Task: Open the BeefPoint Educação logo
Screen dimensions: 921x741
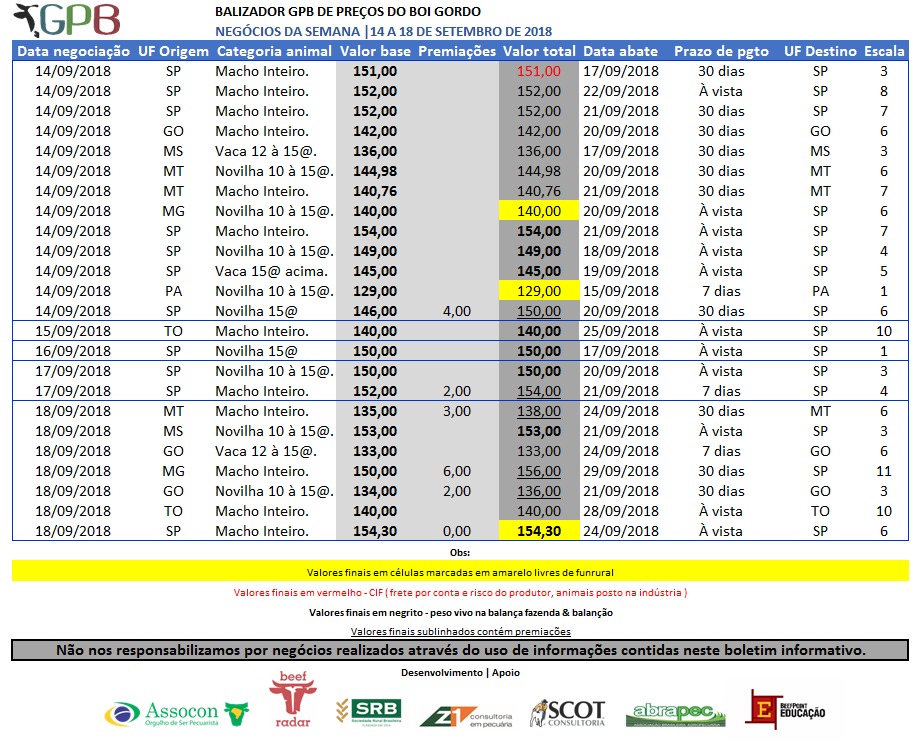Action: (785, 709)
